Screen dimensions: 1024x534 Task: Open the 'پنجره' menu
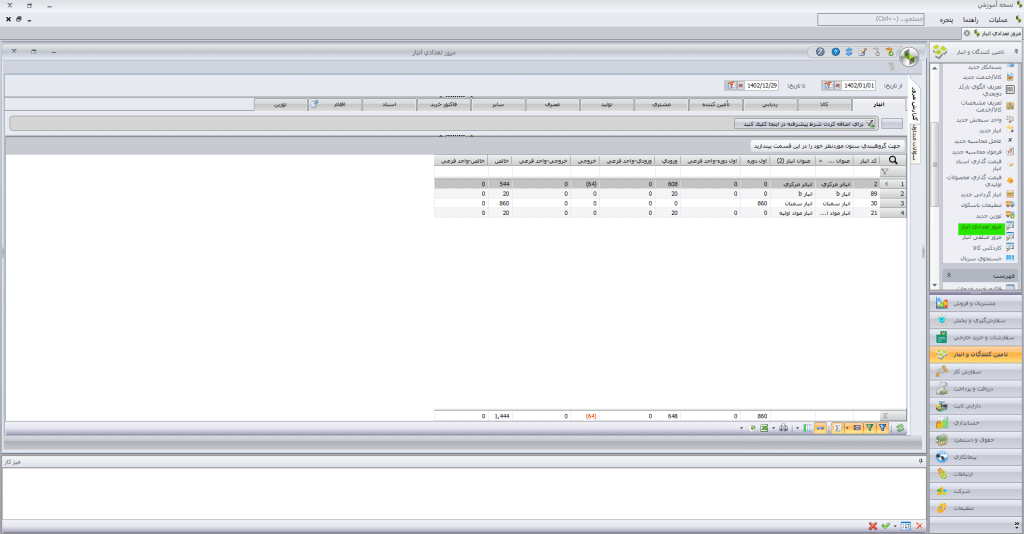(x=946, y=20)
